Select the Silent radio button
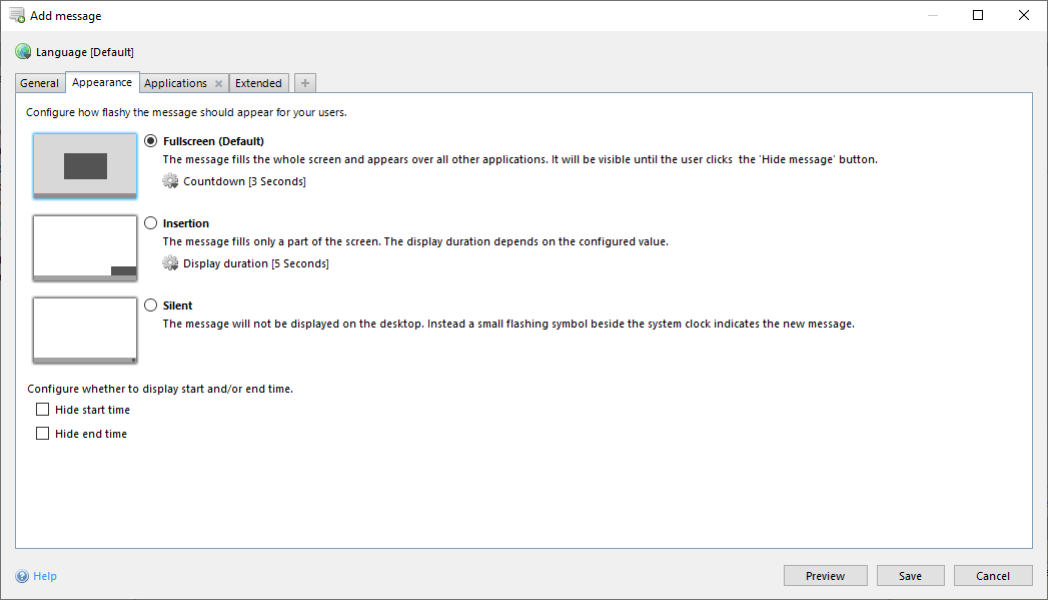1048x600 pixels. pos(150,305)
